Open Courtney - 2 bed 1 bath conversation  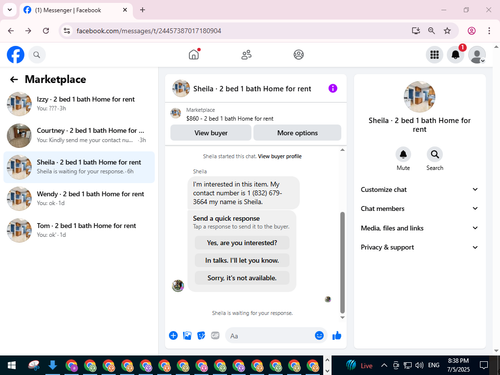point(79,135)
